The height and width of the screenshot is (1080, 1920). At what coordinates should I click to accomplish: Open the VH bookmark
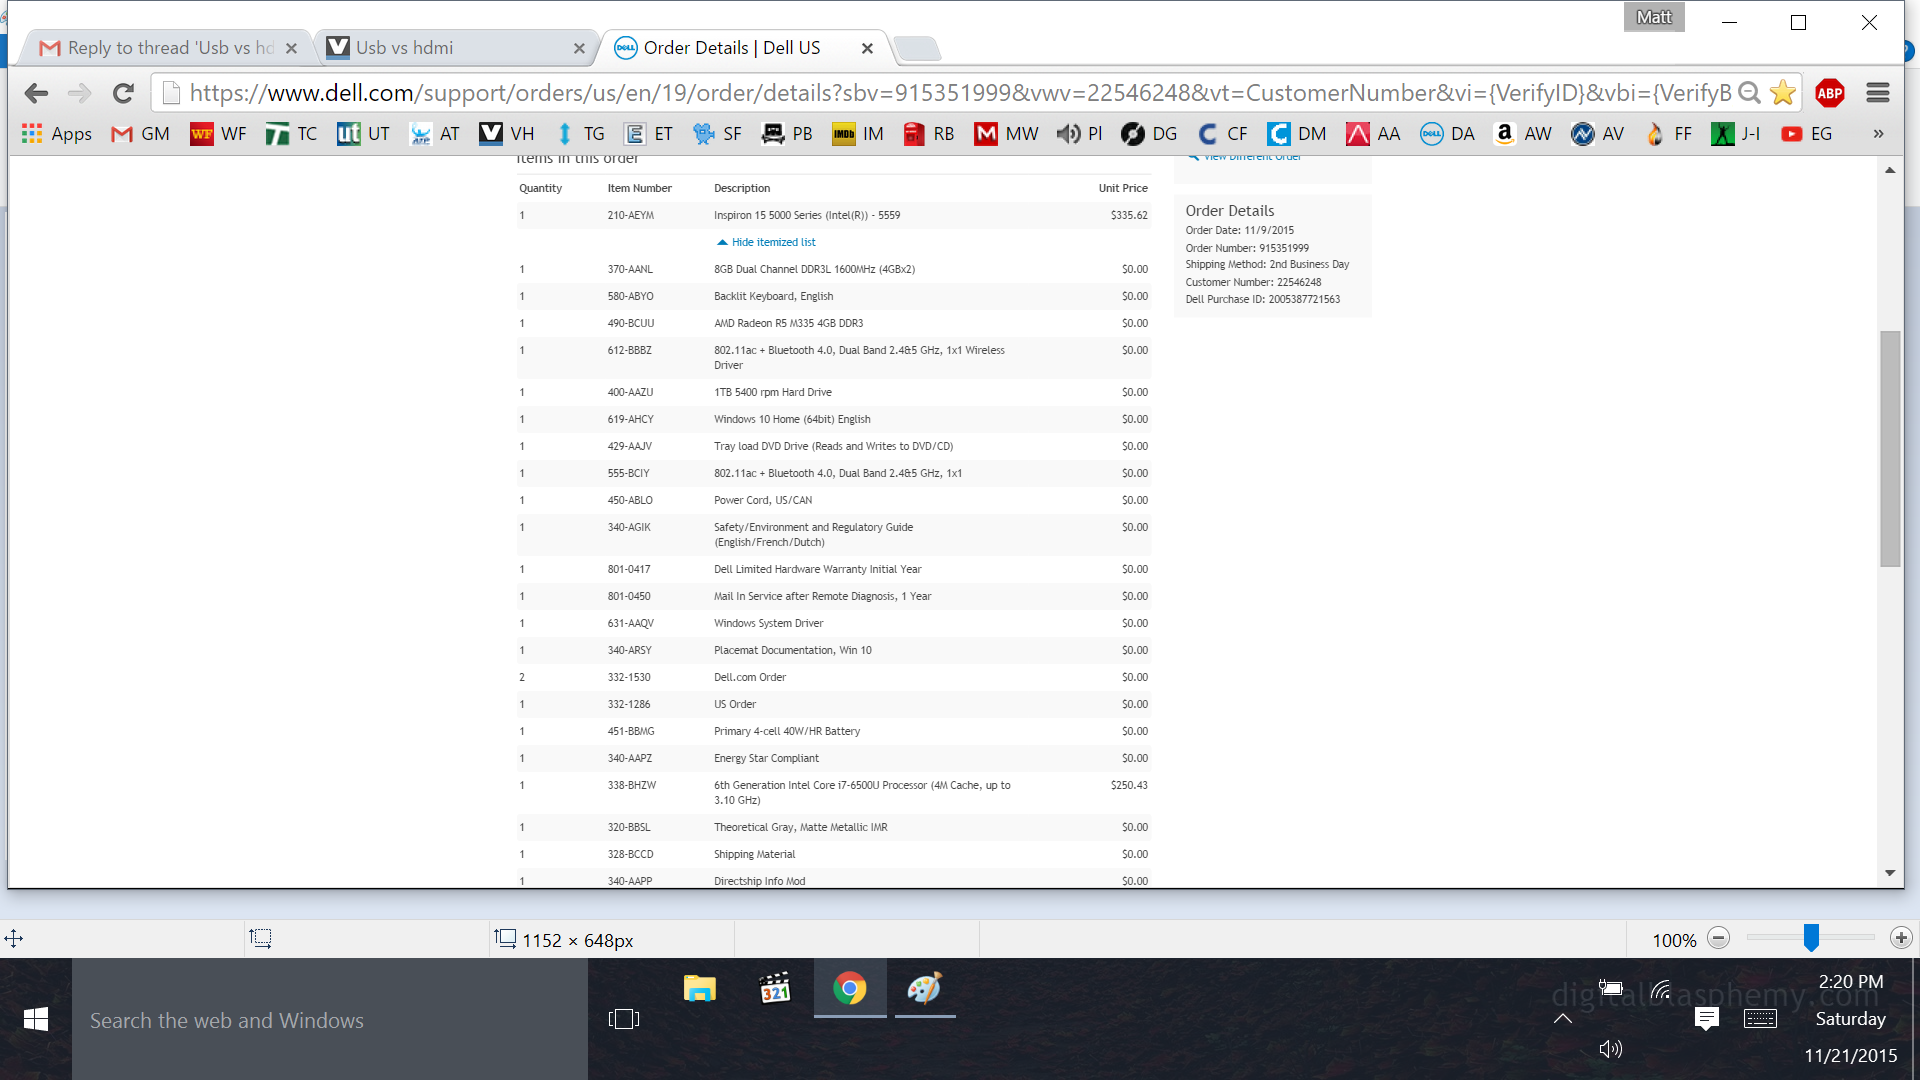pos(507,134)
